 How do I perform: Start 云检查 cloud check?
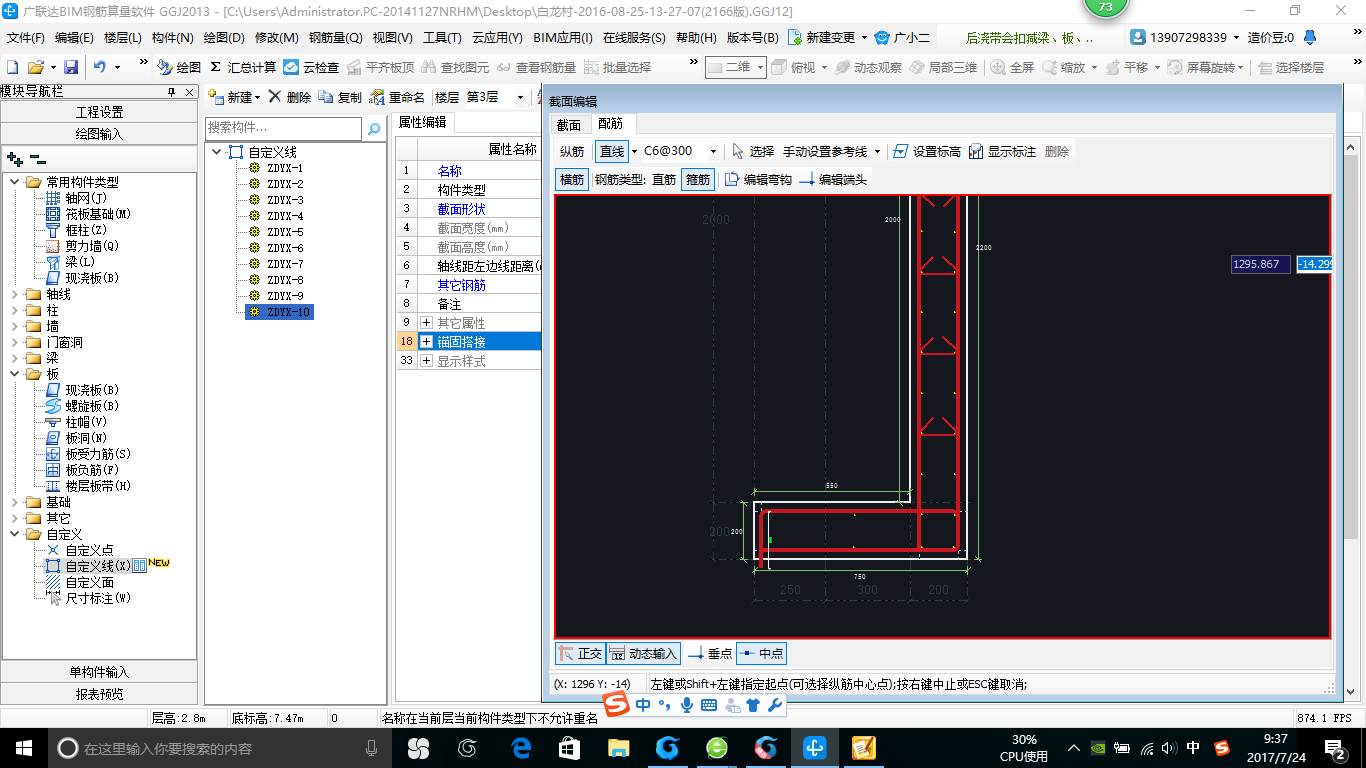click(311, 67)
